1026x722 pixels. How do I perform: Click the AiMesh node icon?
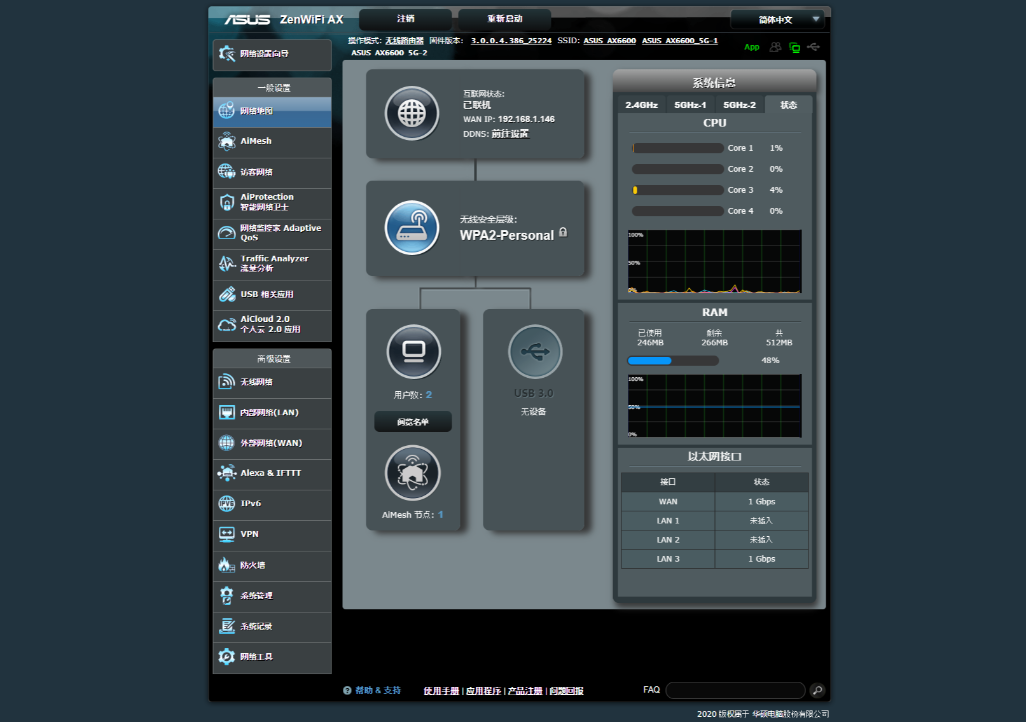click(x=412, y=473)
